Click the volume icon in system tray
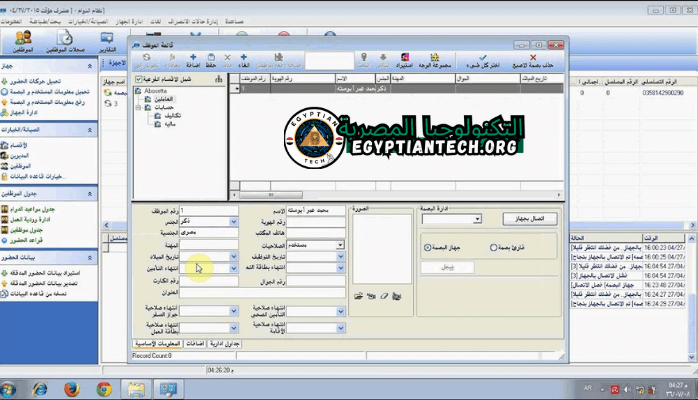This screenshot has width=698, height=400. point(627,390)
